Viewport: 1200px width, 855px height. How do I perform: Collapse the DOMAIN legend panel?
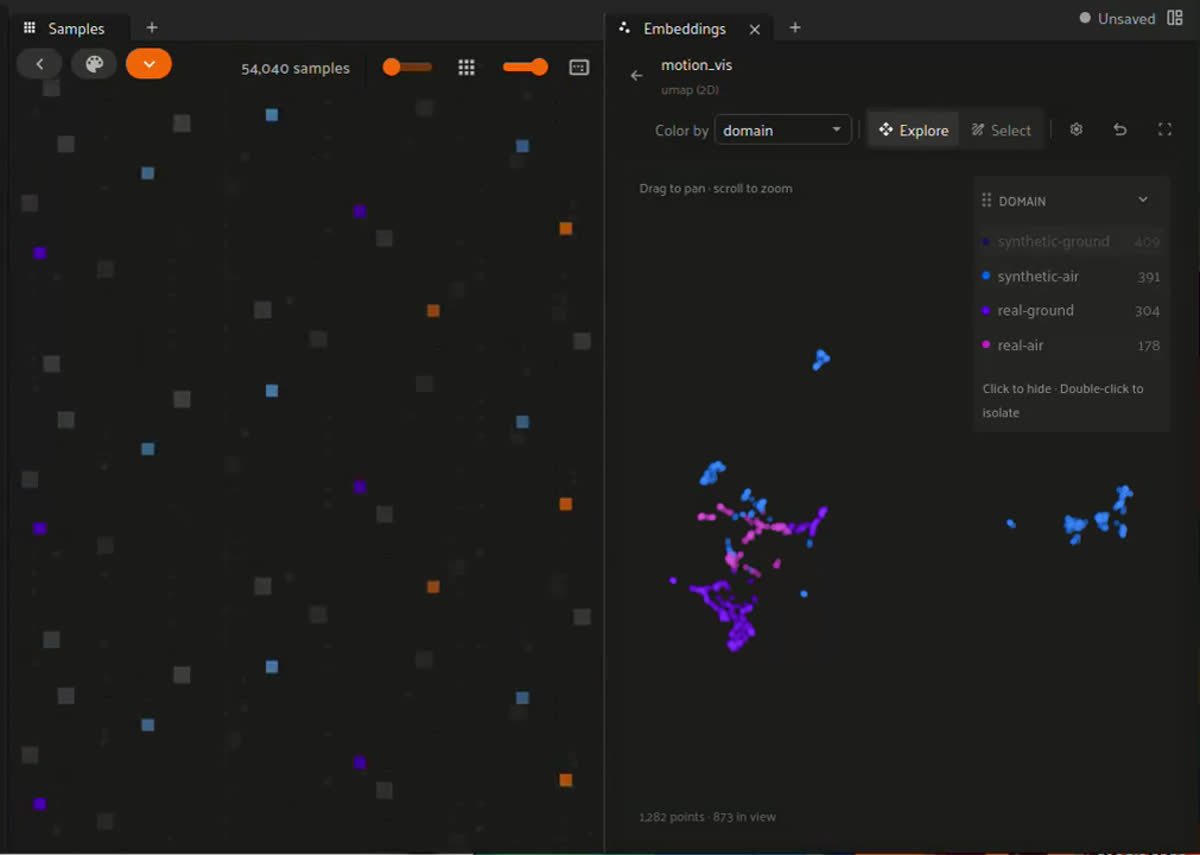(1143, 200)
